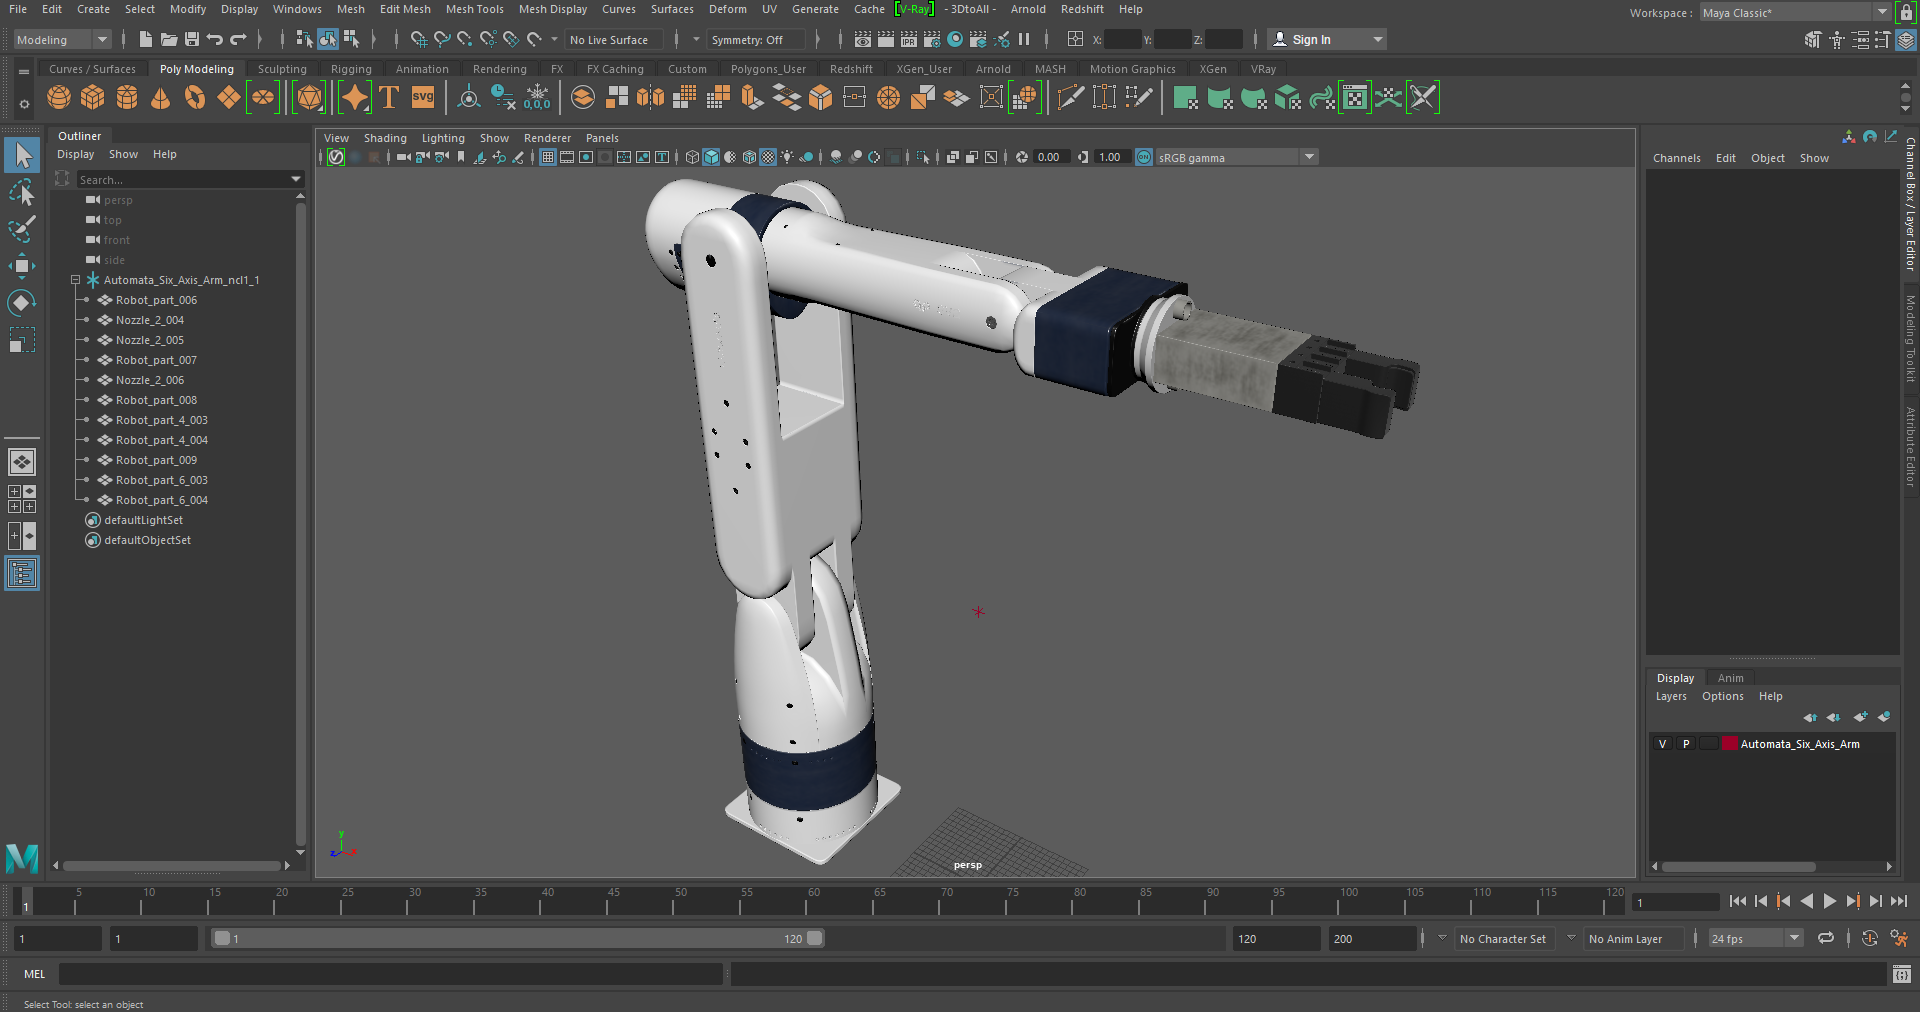Screen dimensions: 1920x1012
Task: Click the Open scene folder icon
Action: (169, 39)
